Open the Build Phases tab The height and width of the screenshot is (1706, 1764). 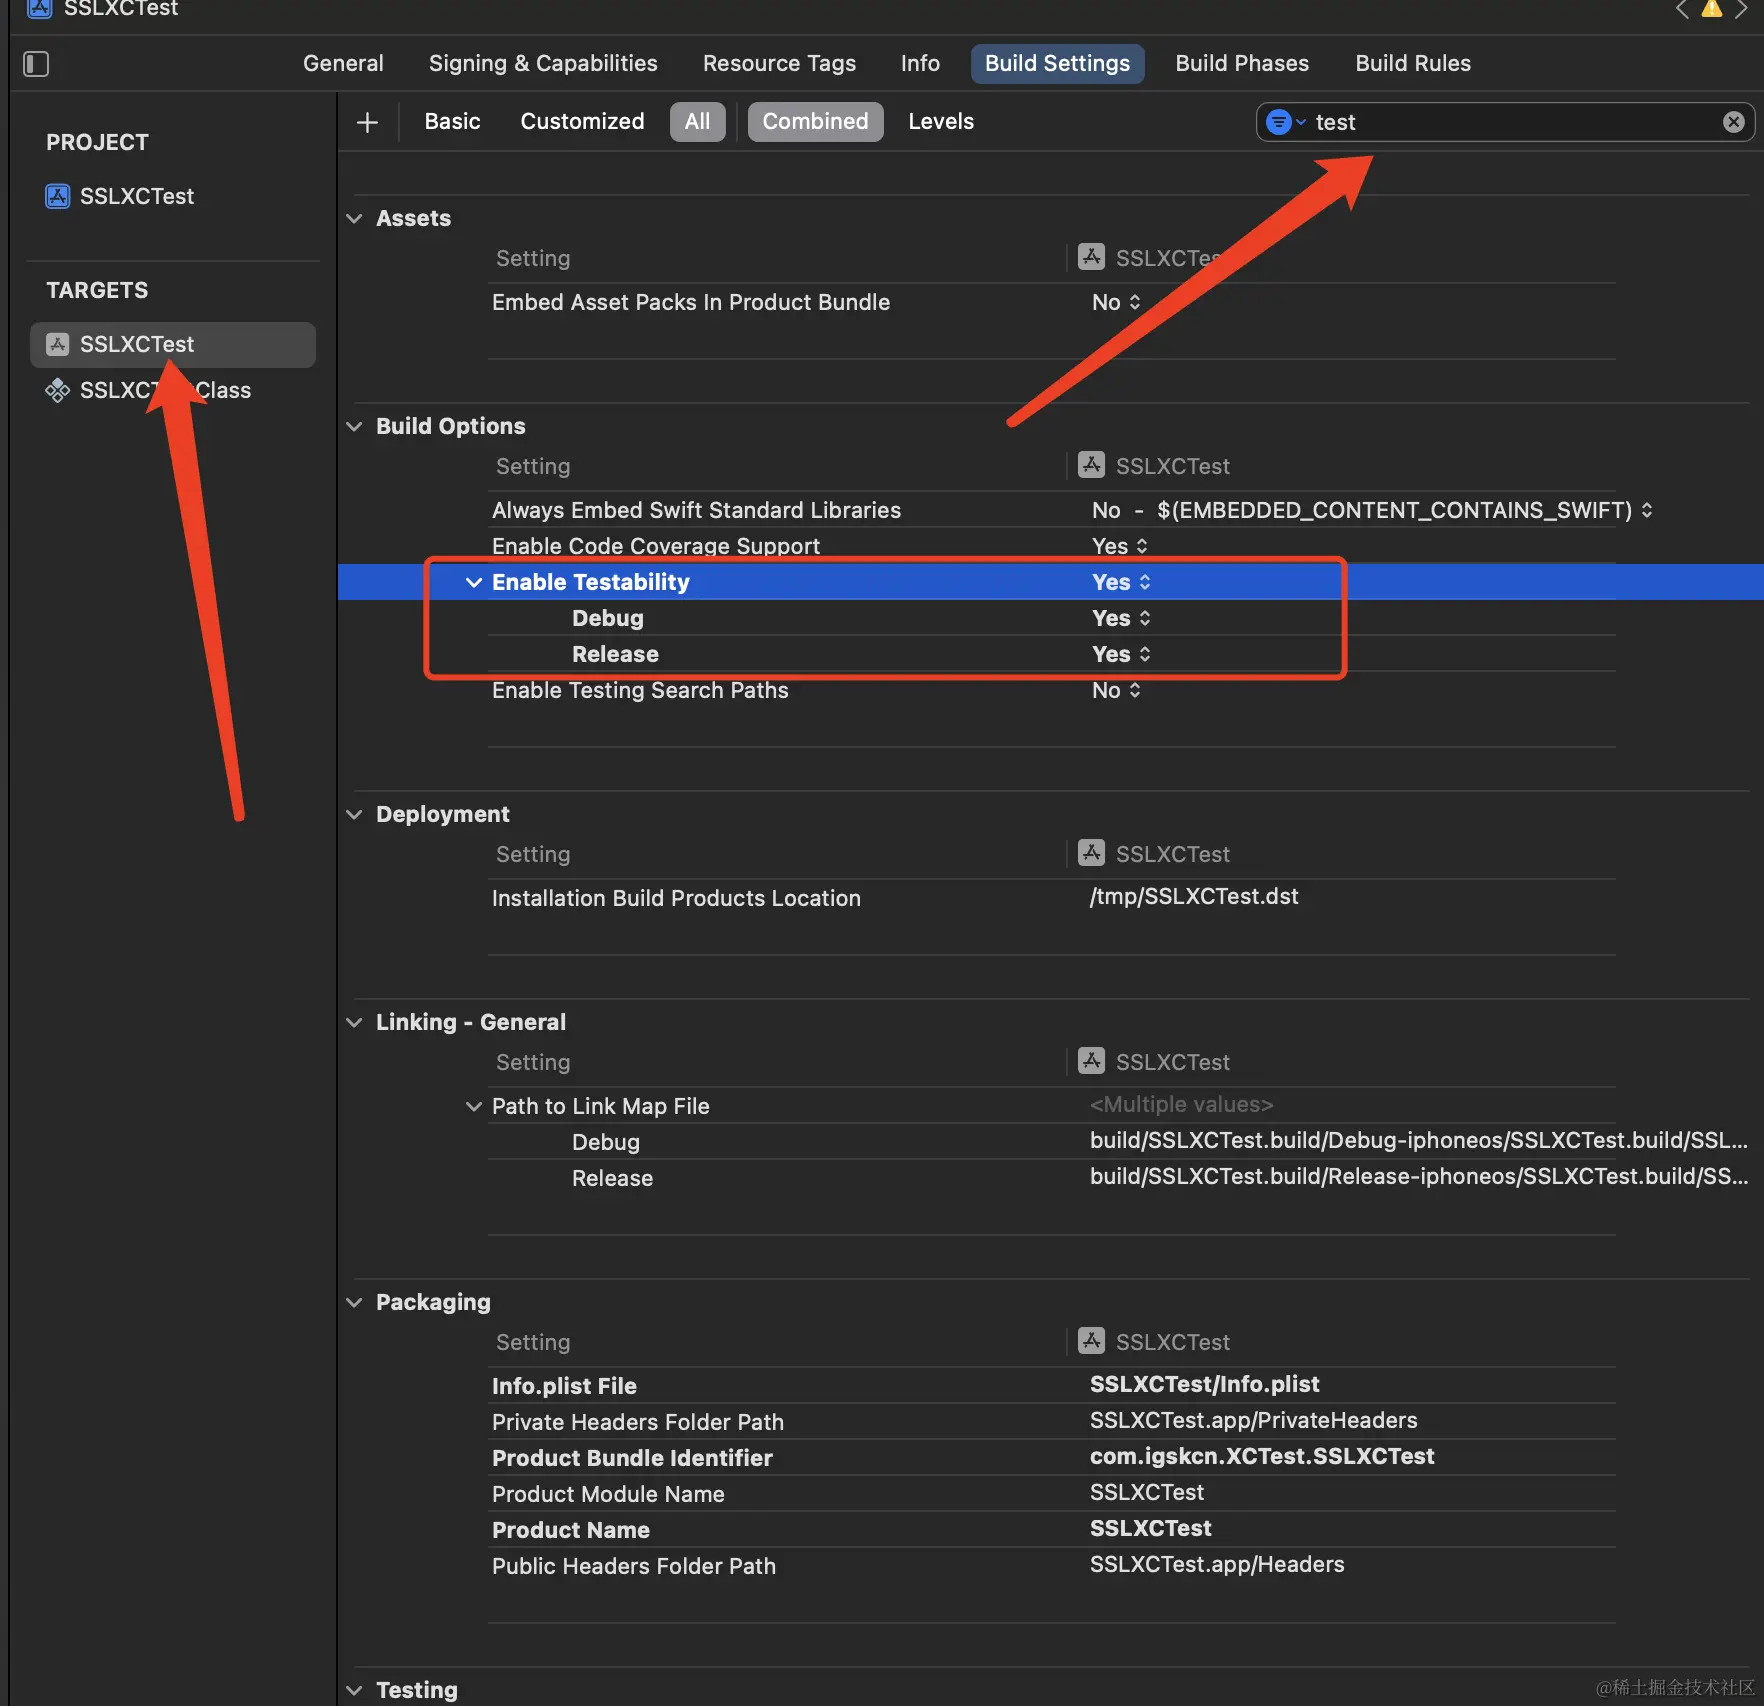point(1242,64)
